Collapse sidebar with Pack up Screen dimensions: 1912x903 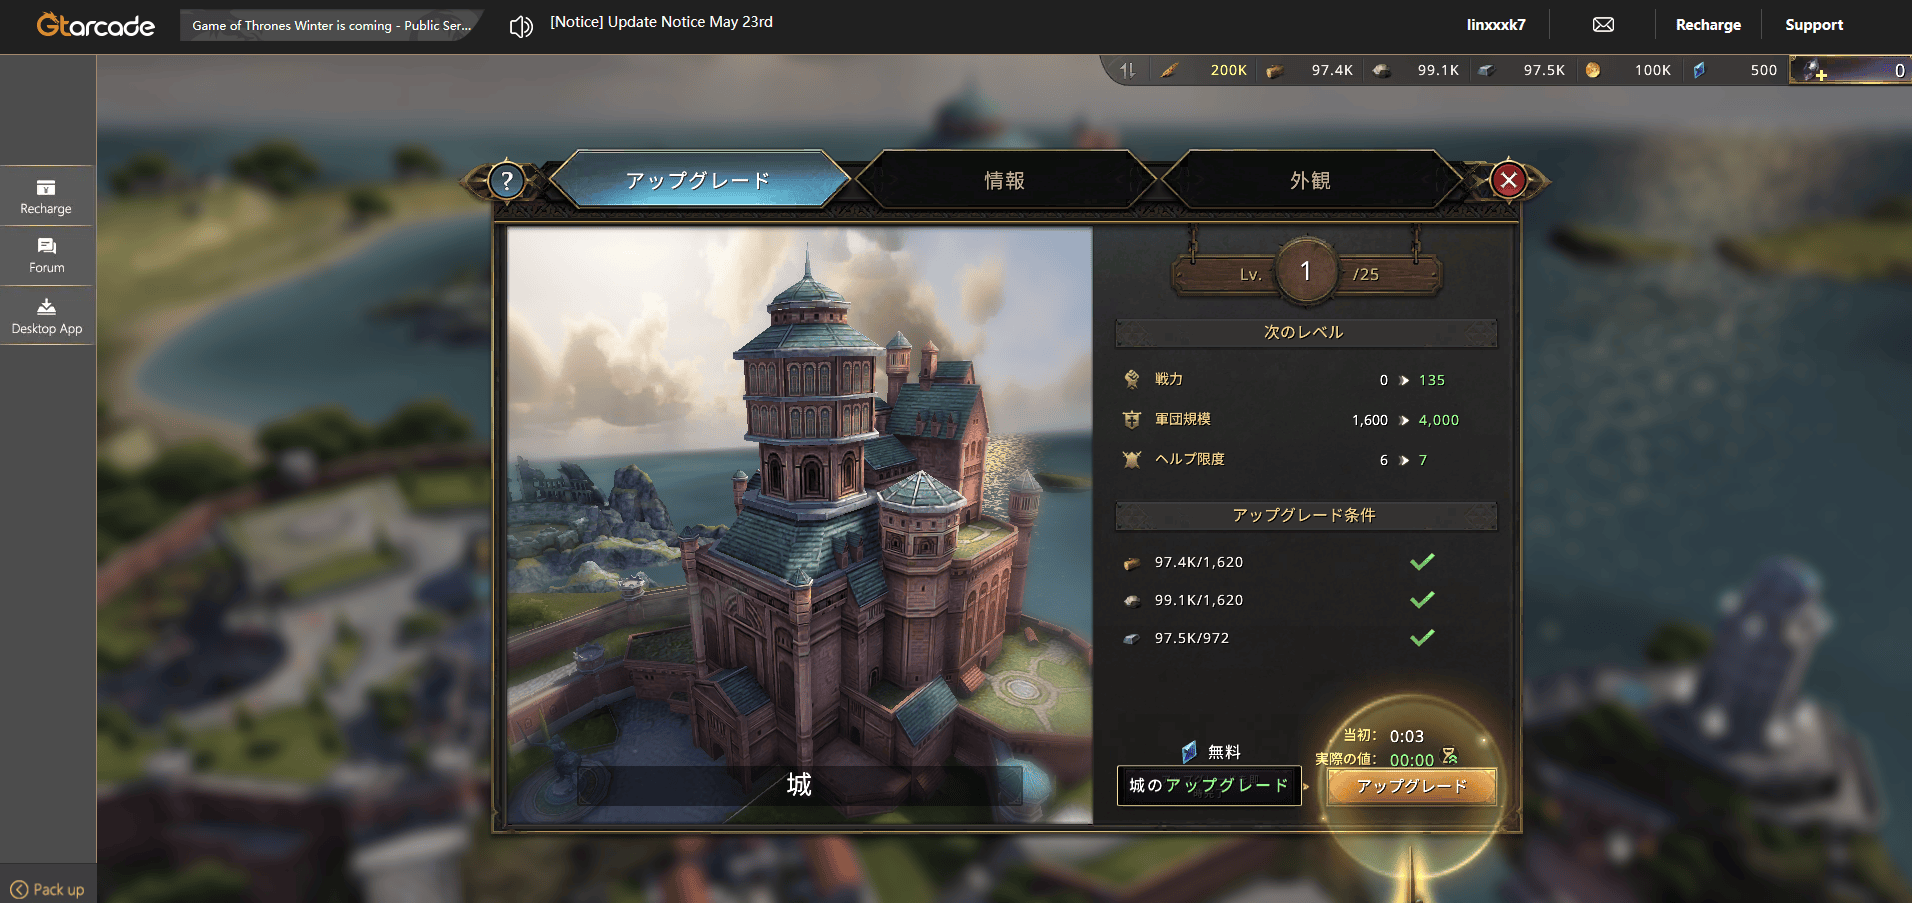[x=47, y=889]
